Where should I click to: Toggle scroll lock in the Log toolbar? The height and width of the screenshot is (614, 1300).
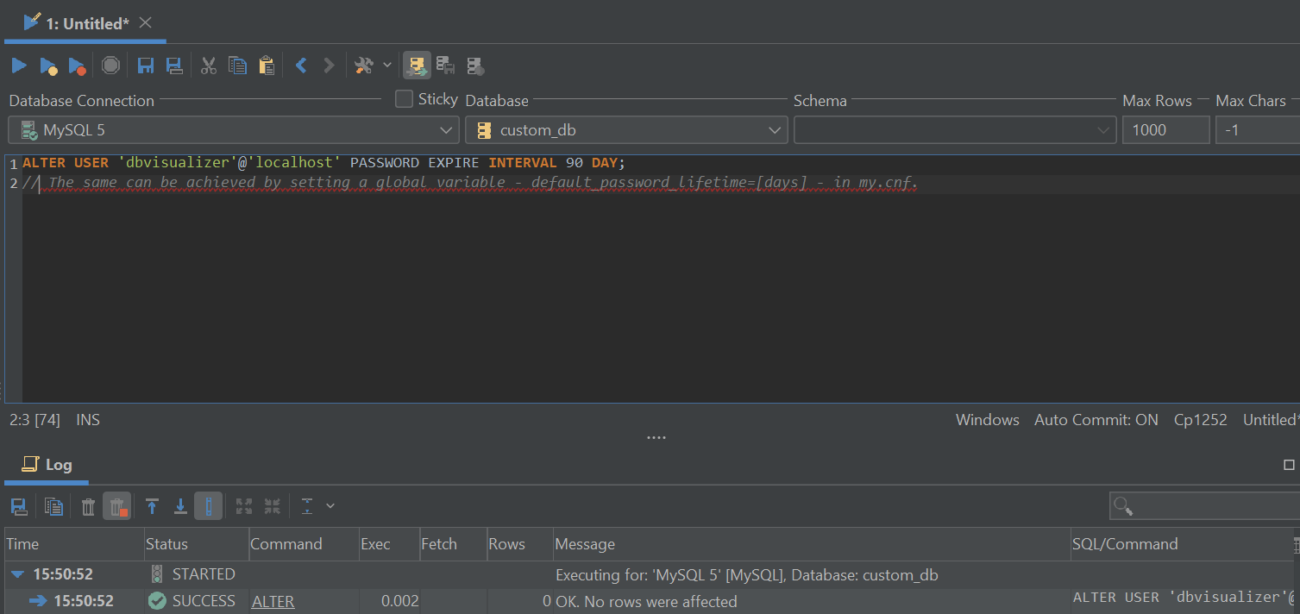coord(208,506)
